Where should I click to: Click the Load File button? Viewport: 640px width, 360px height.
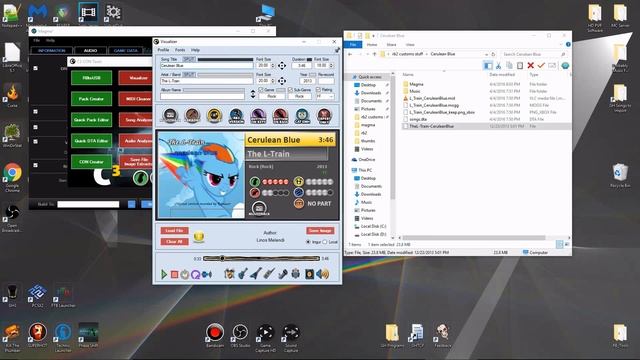[174, 231]
